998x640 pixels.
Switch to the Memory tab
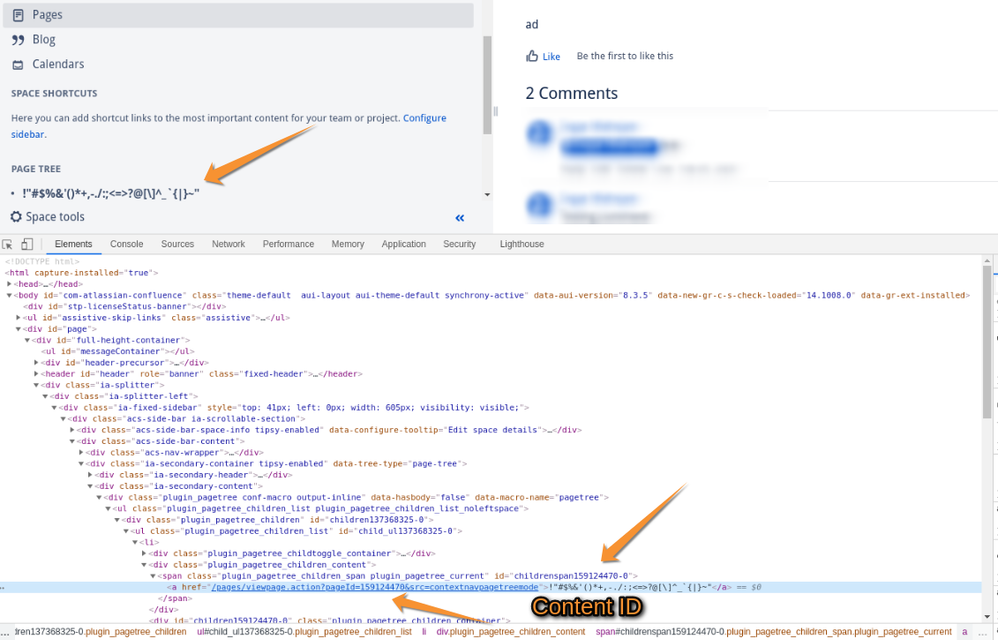click(348, 244)
